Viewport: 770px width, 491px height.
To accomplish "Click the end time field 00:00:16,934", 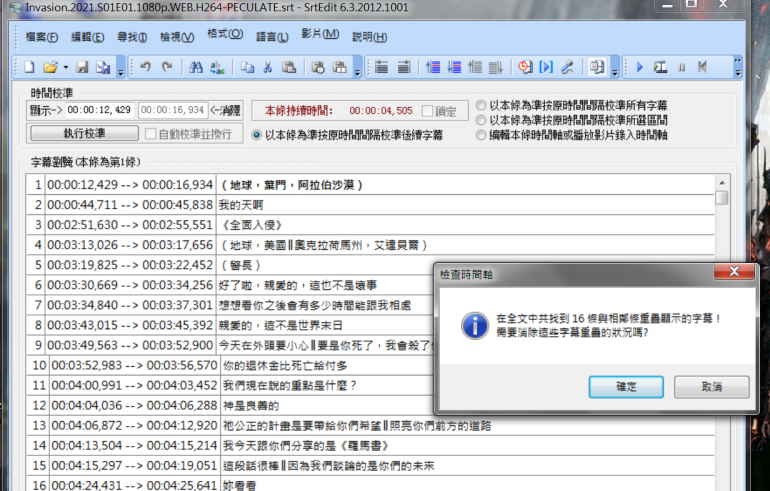I will (173, 110).
